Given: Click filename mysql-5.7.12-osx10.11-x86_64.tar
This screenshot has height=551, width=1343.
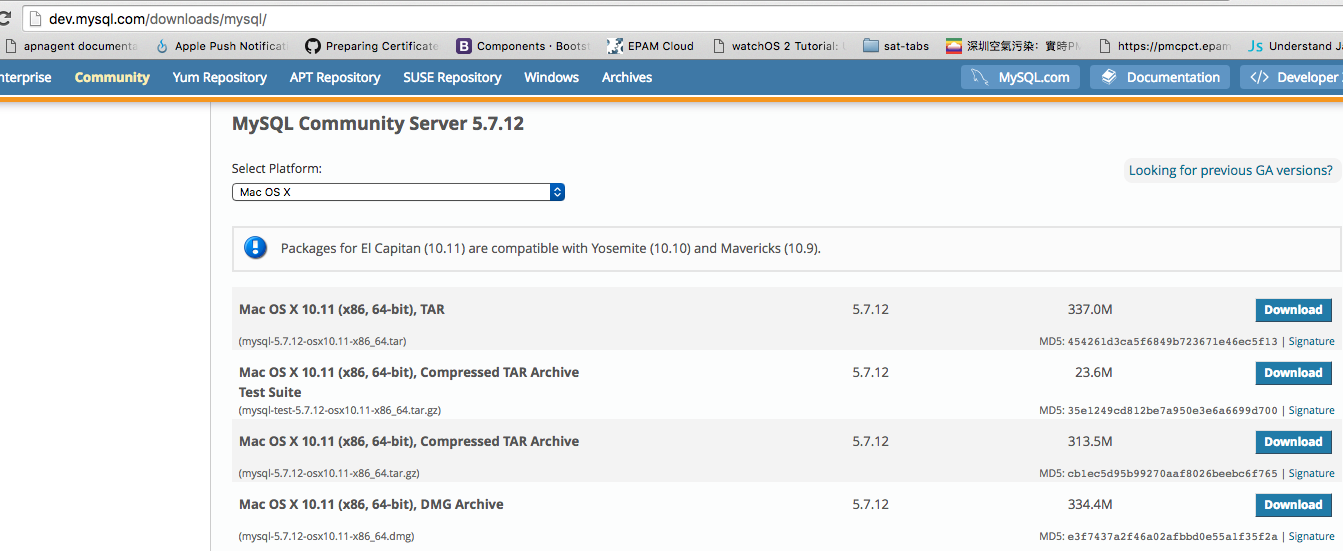Looking at the screenshot, I should [x=322, y=341].
